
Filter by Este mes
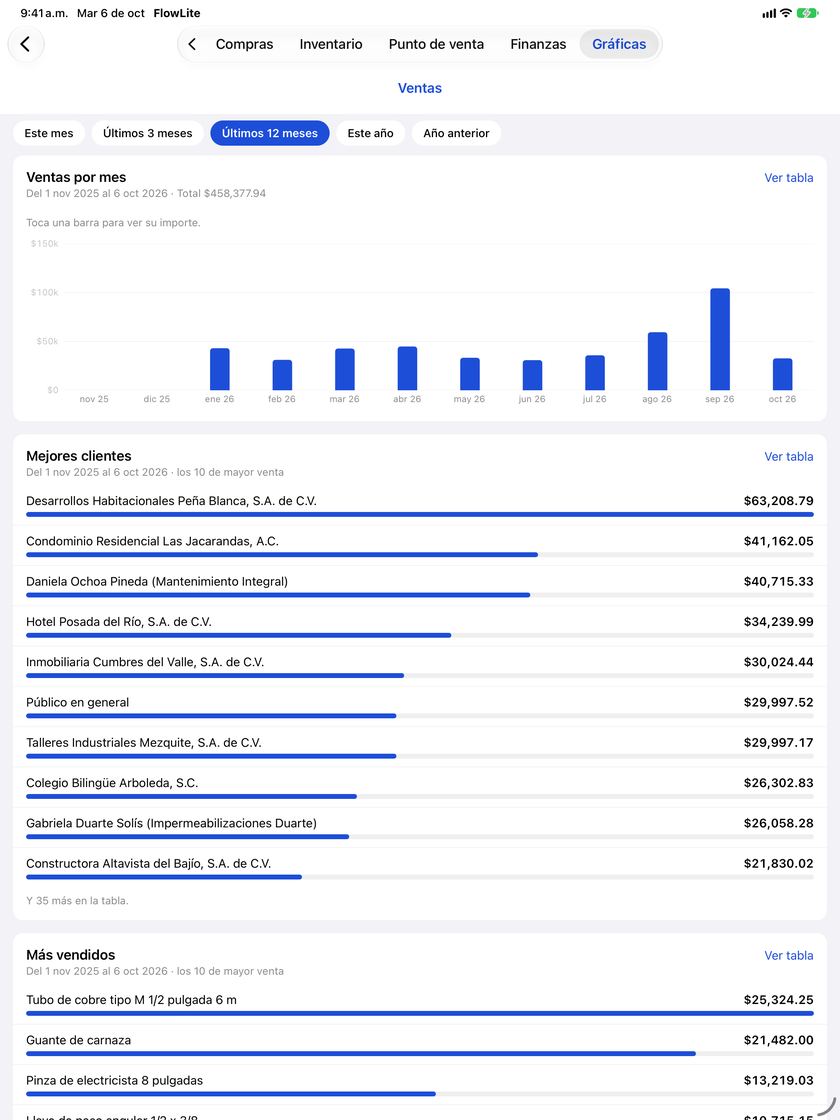pos(49,133)
